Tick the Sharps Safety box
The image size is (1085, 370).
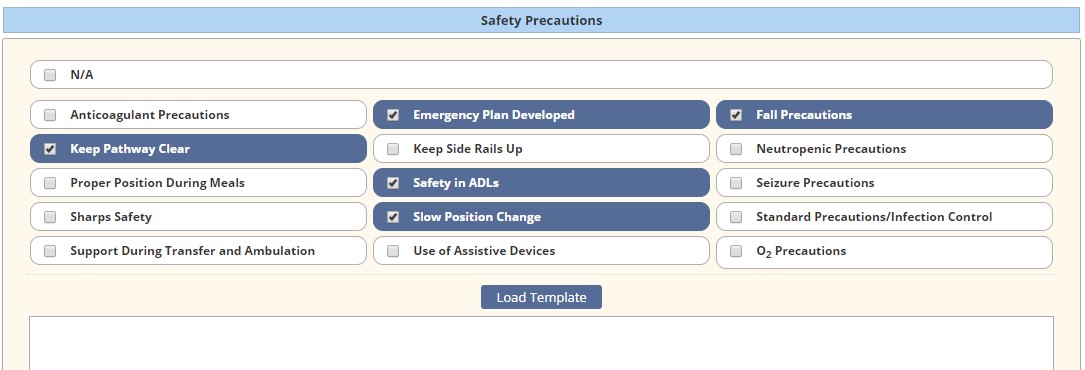(x=50, y=216)
